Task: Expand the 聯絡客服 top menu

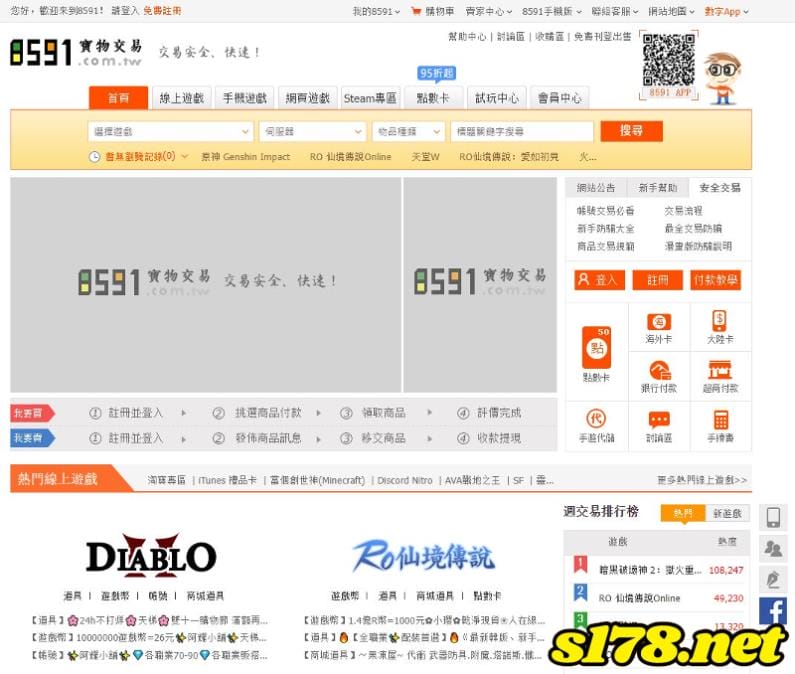Action: tap(615, 11)
